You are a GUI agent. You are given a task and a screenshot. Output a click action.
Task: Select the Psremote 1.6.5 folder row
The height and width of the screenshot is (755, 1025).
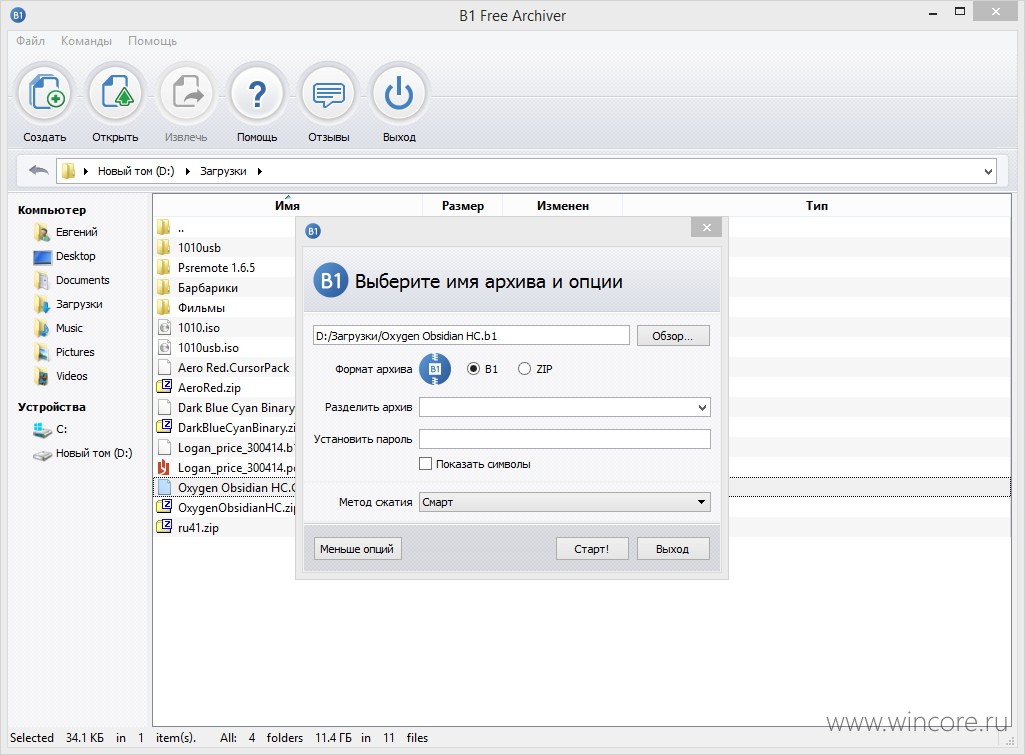pos(225,267)
